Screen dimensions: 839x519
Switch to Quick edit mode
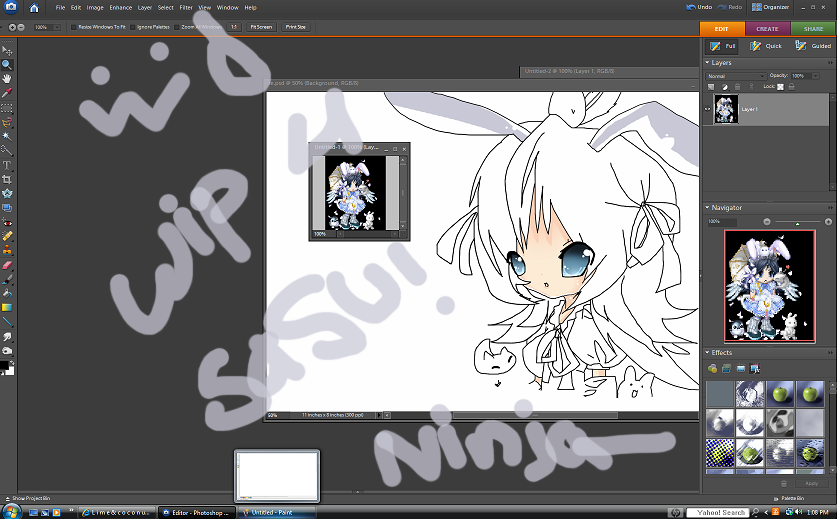pyautogui.click(x=766, y=46)
